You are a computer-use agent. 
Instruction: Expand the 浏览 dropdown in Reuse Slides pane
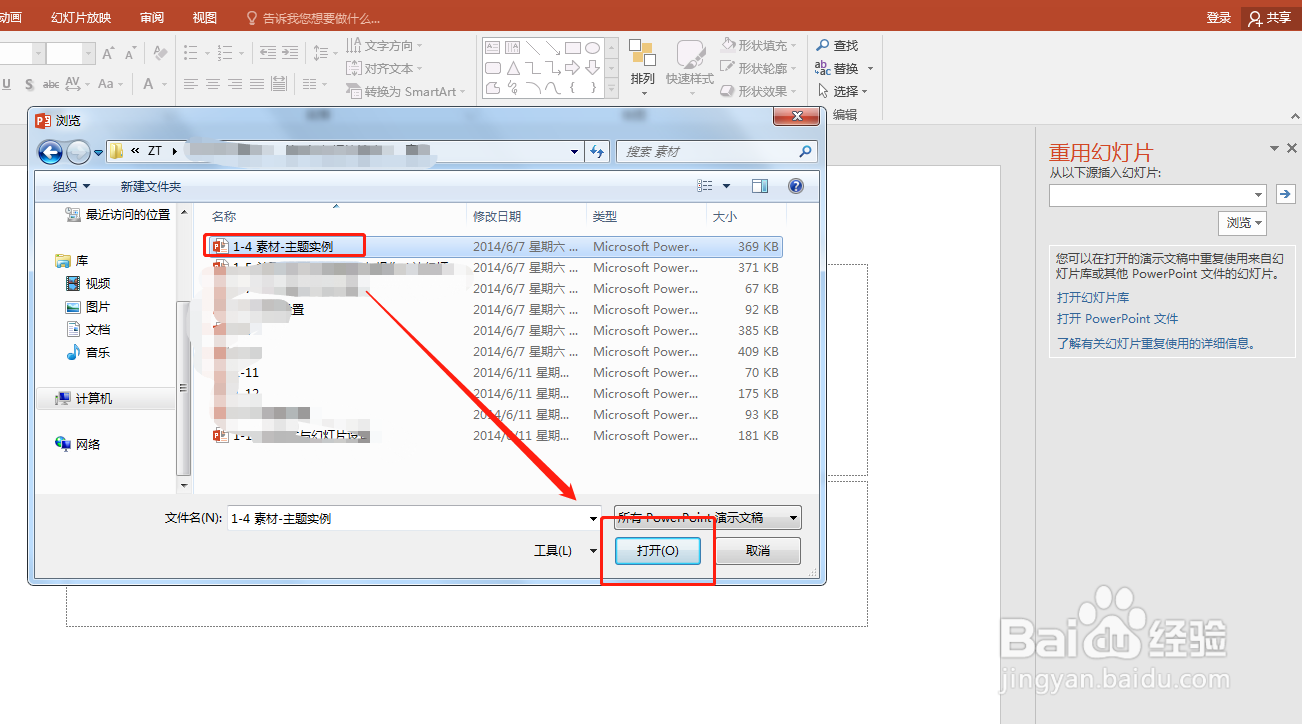1243,223
